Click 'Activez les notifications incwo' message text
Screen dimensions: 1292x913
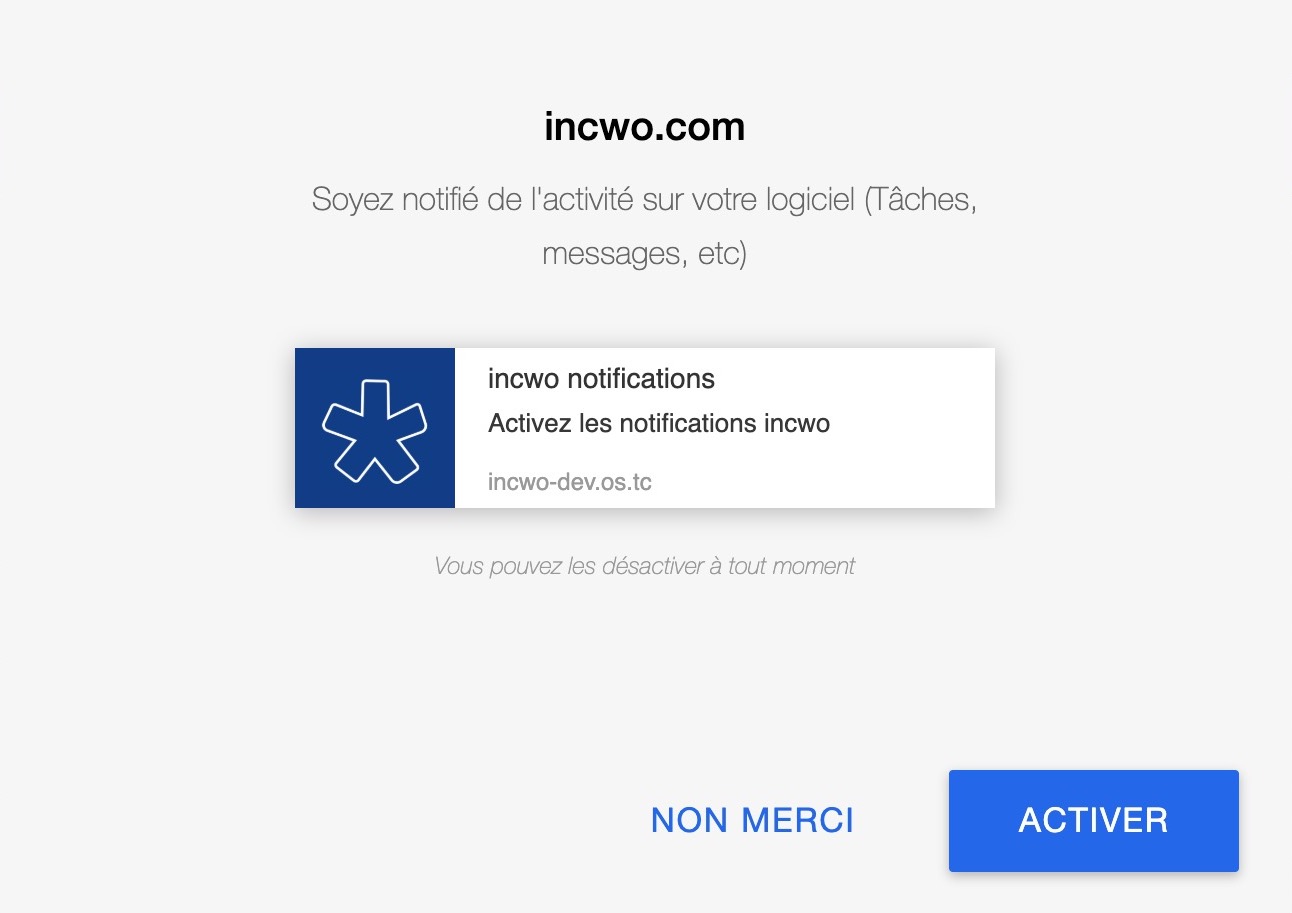click(x=659, y=423)
